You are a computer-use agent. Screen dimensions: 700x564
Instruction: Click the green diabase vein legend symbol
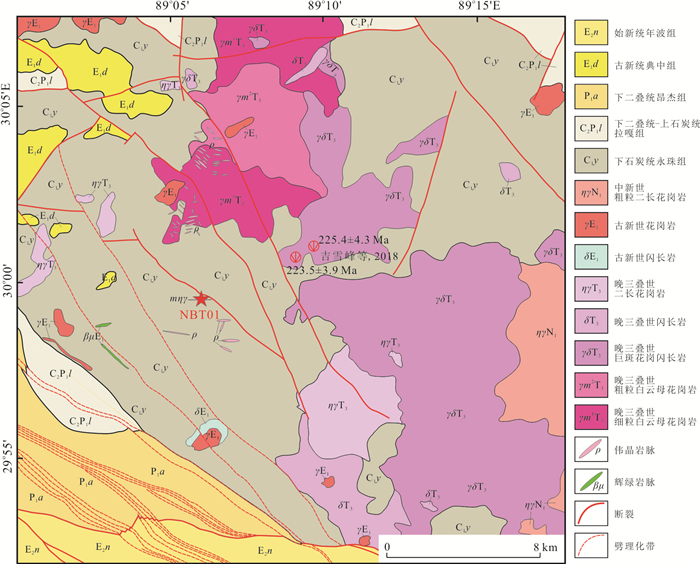(591, 481)
